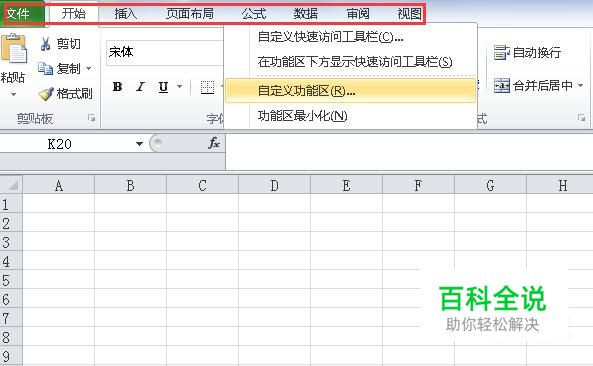Open the 文件 (File) tab
This screenshot has width=593, height=366.
coord(22,14)
